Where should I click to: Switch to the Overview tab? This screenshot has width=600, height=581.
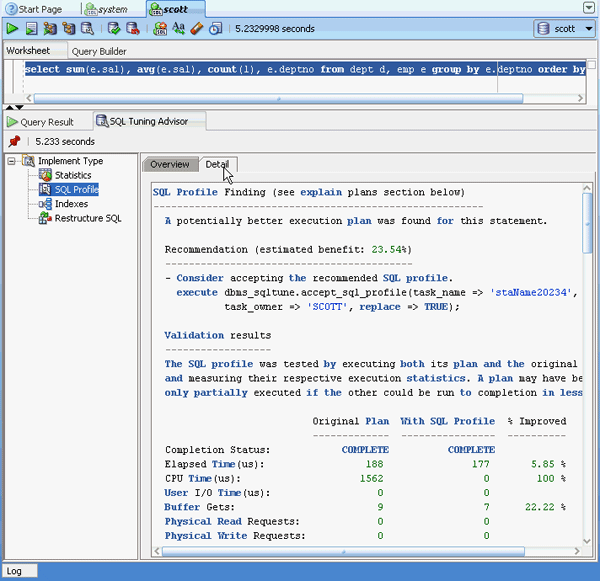(169, 165)
